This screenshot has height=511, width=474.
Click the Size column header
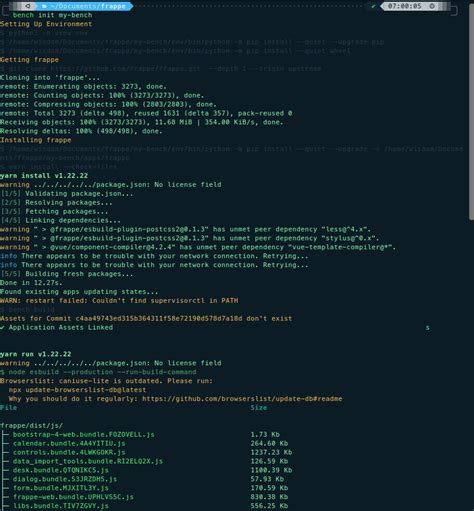(259, 407)
